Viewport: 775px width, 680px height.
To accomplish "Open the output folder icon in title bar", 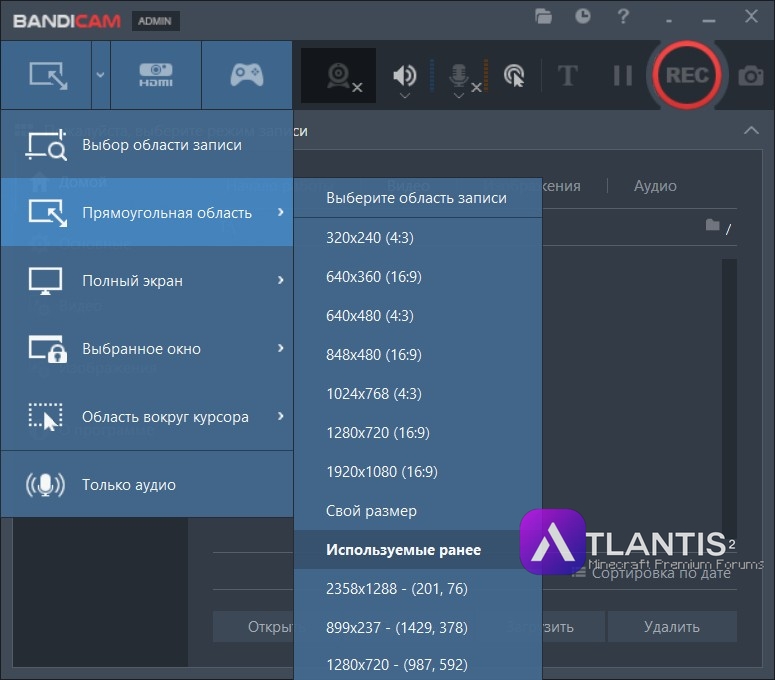I will [x=543, y=16].
